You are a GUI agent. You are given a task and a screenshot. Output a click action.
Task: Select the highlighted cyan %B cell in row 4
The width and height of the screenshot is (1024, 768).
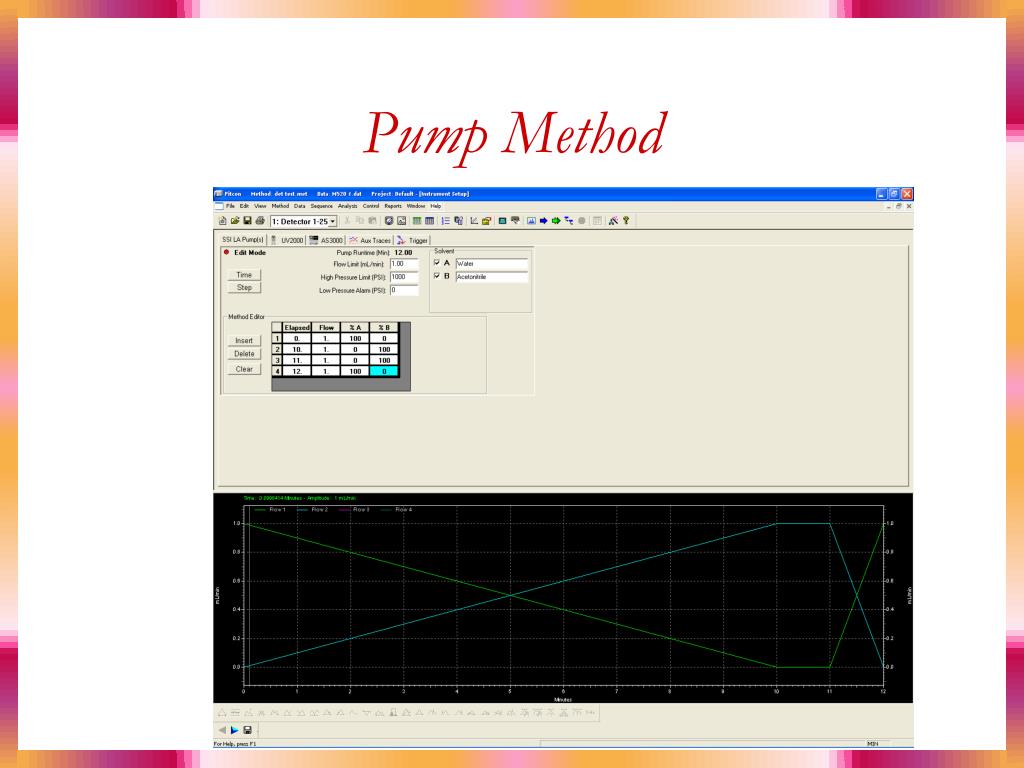pos(384,371)
